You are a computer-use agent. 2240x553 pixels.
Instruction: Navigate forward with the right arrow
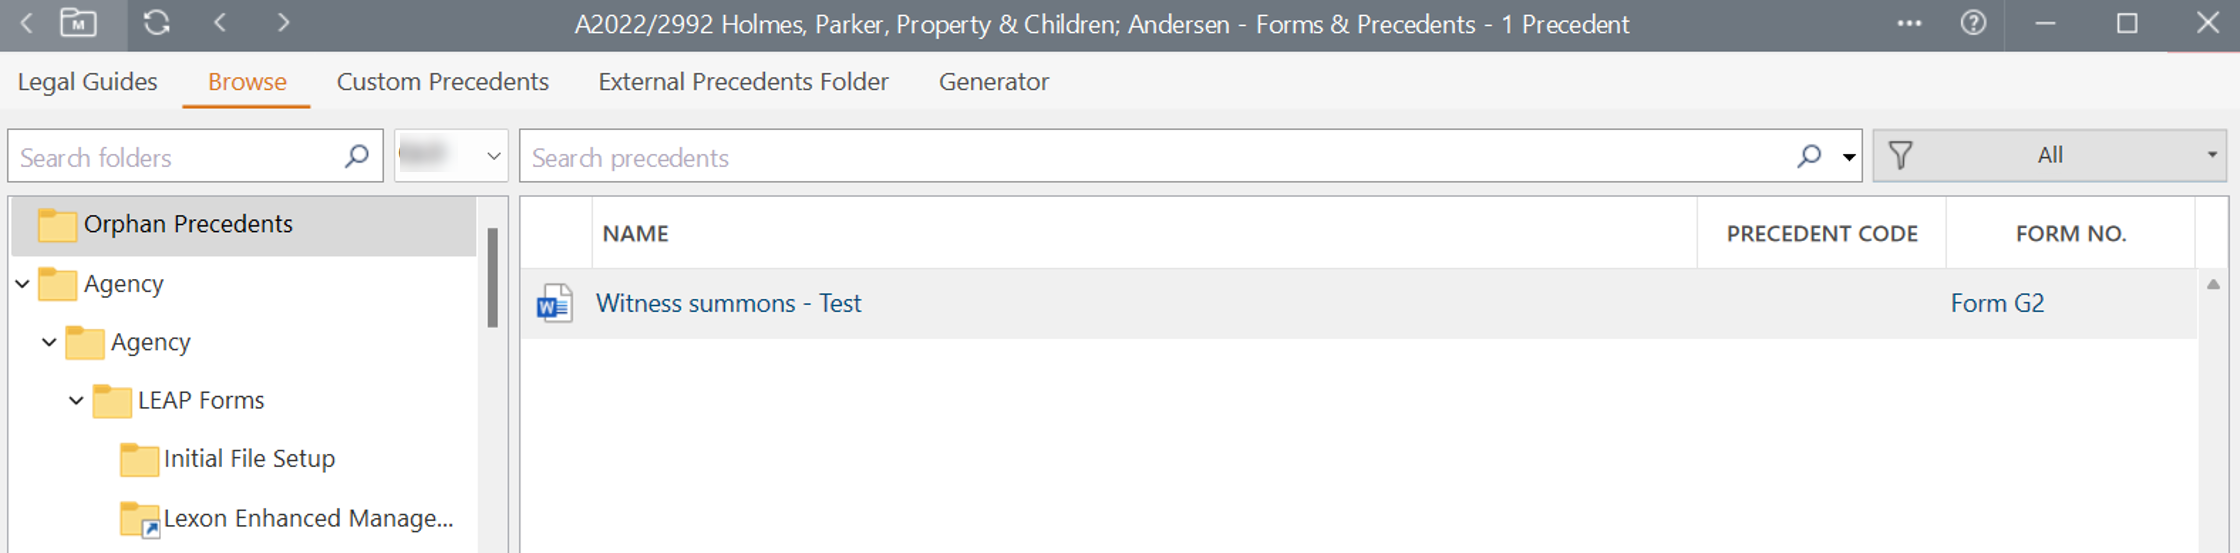point(284,23)
